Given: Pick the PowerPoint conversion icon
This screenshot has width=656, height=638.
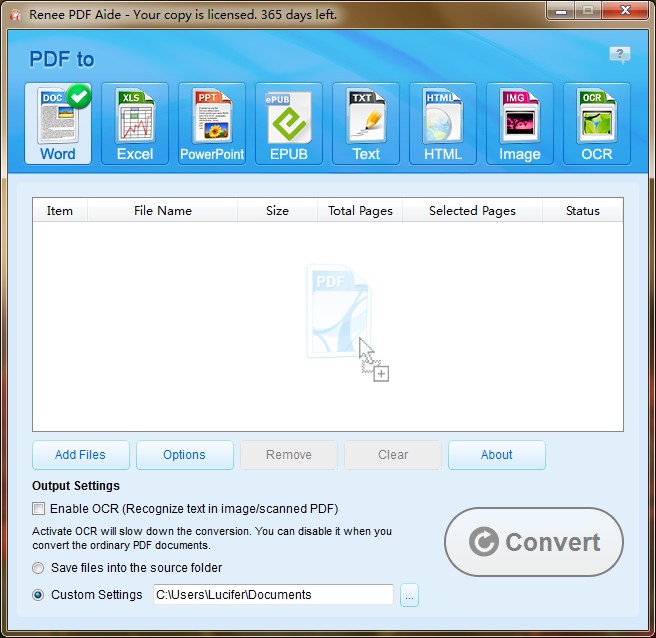Looking at the screenshot, I should click(212, 123).
